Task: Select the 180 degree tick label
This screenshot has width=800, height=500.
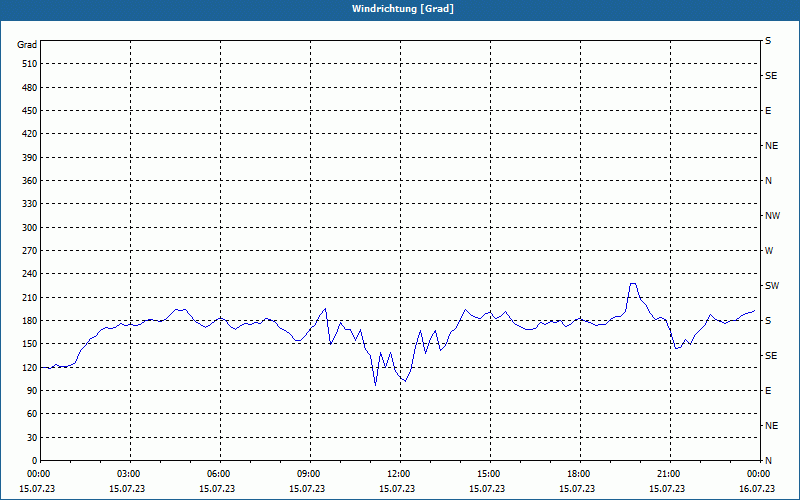Action: click(30, 321)
